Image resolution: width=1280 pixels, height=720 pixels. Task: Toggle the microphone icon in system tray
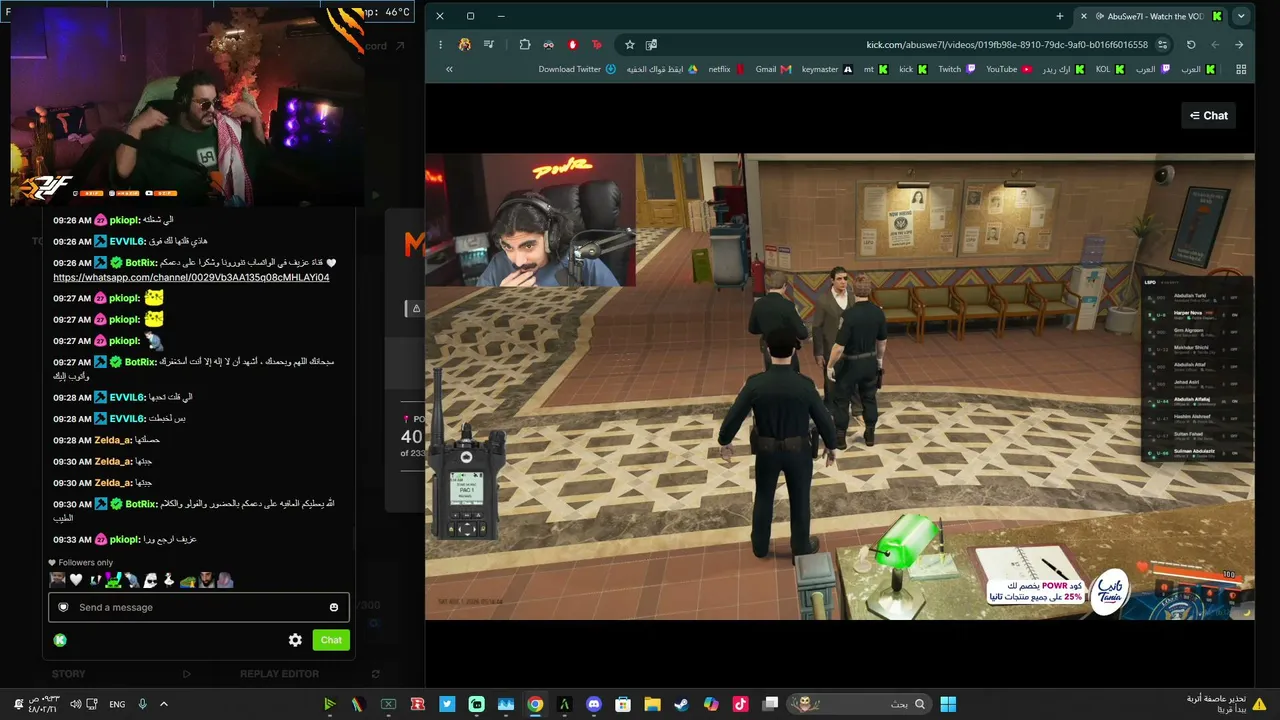tap(143, 704)
